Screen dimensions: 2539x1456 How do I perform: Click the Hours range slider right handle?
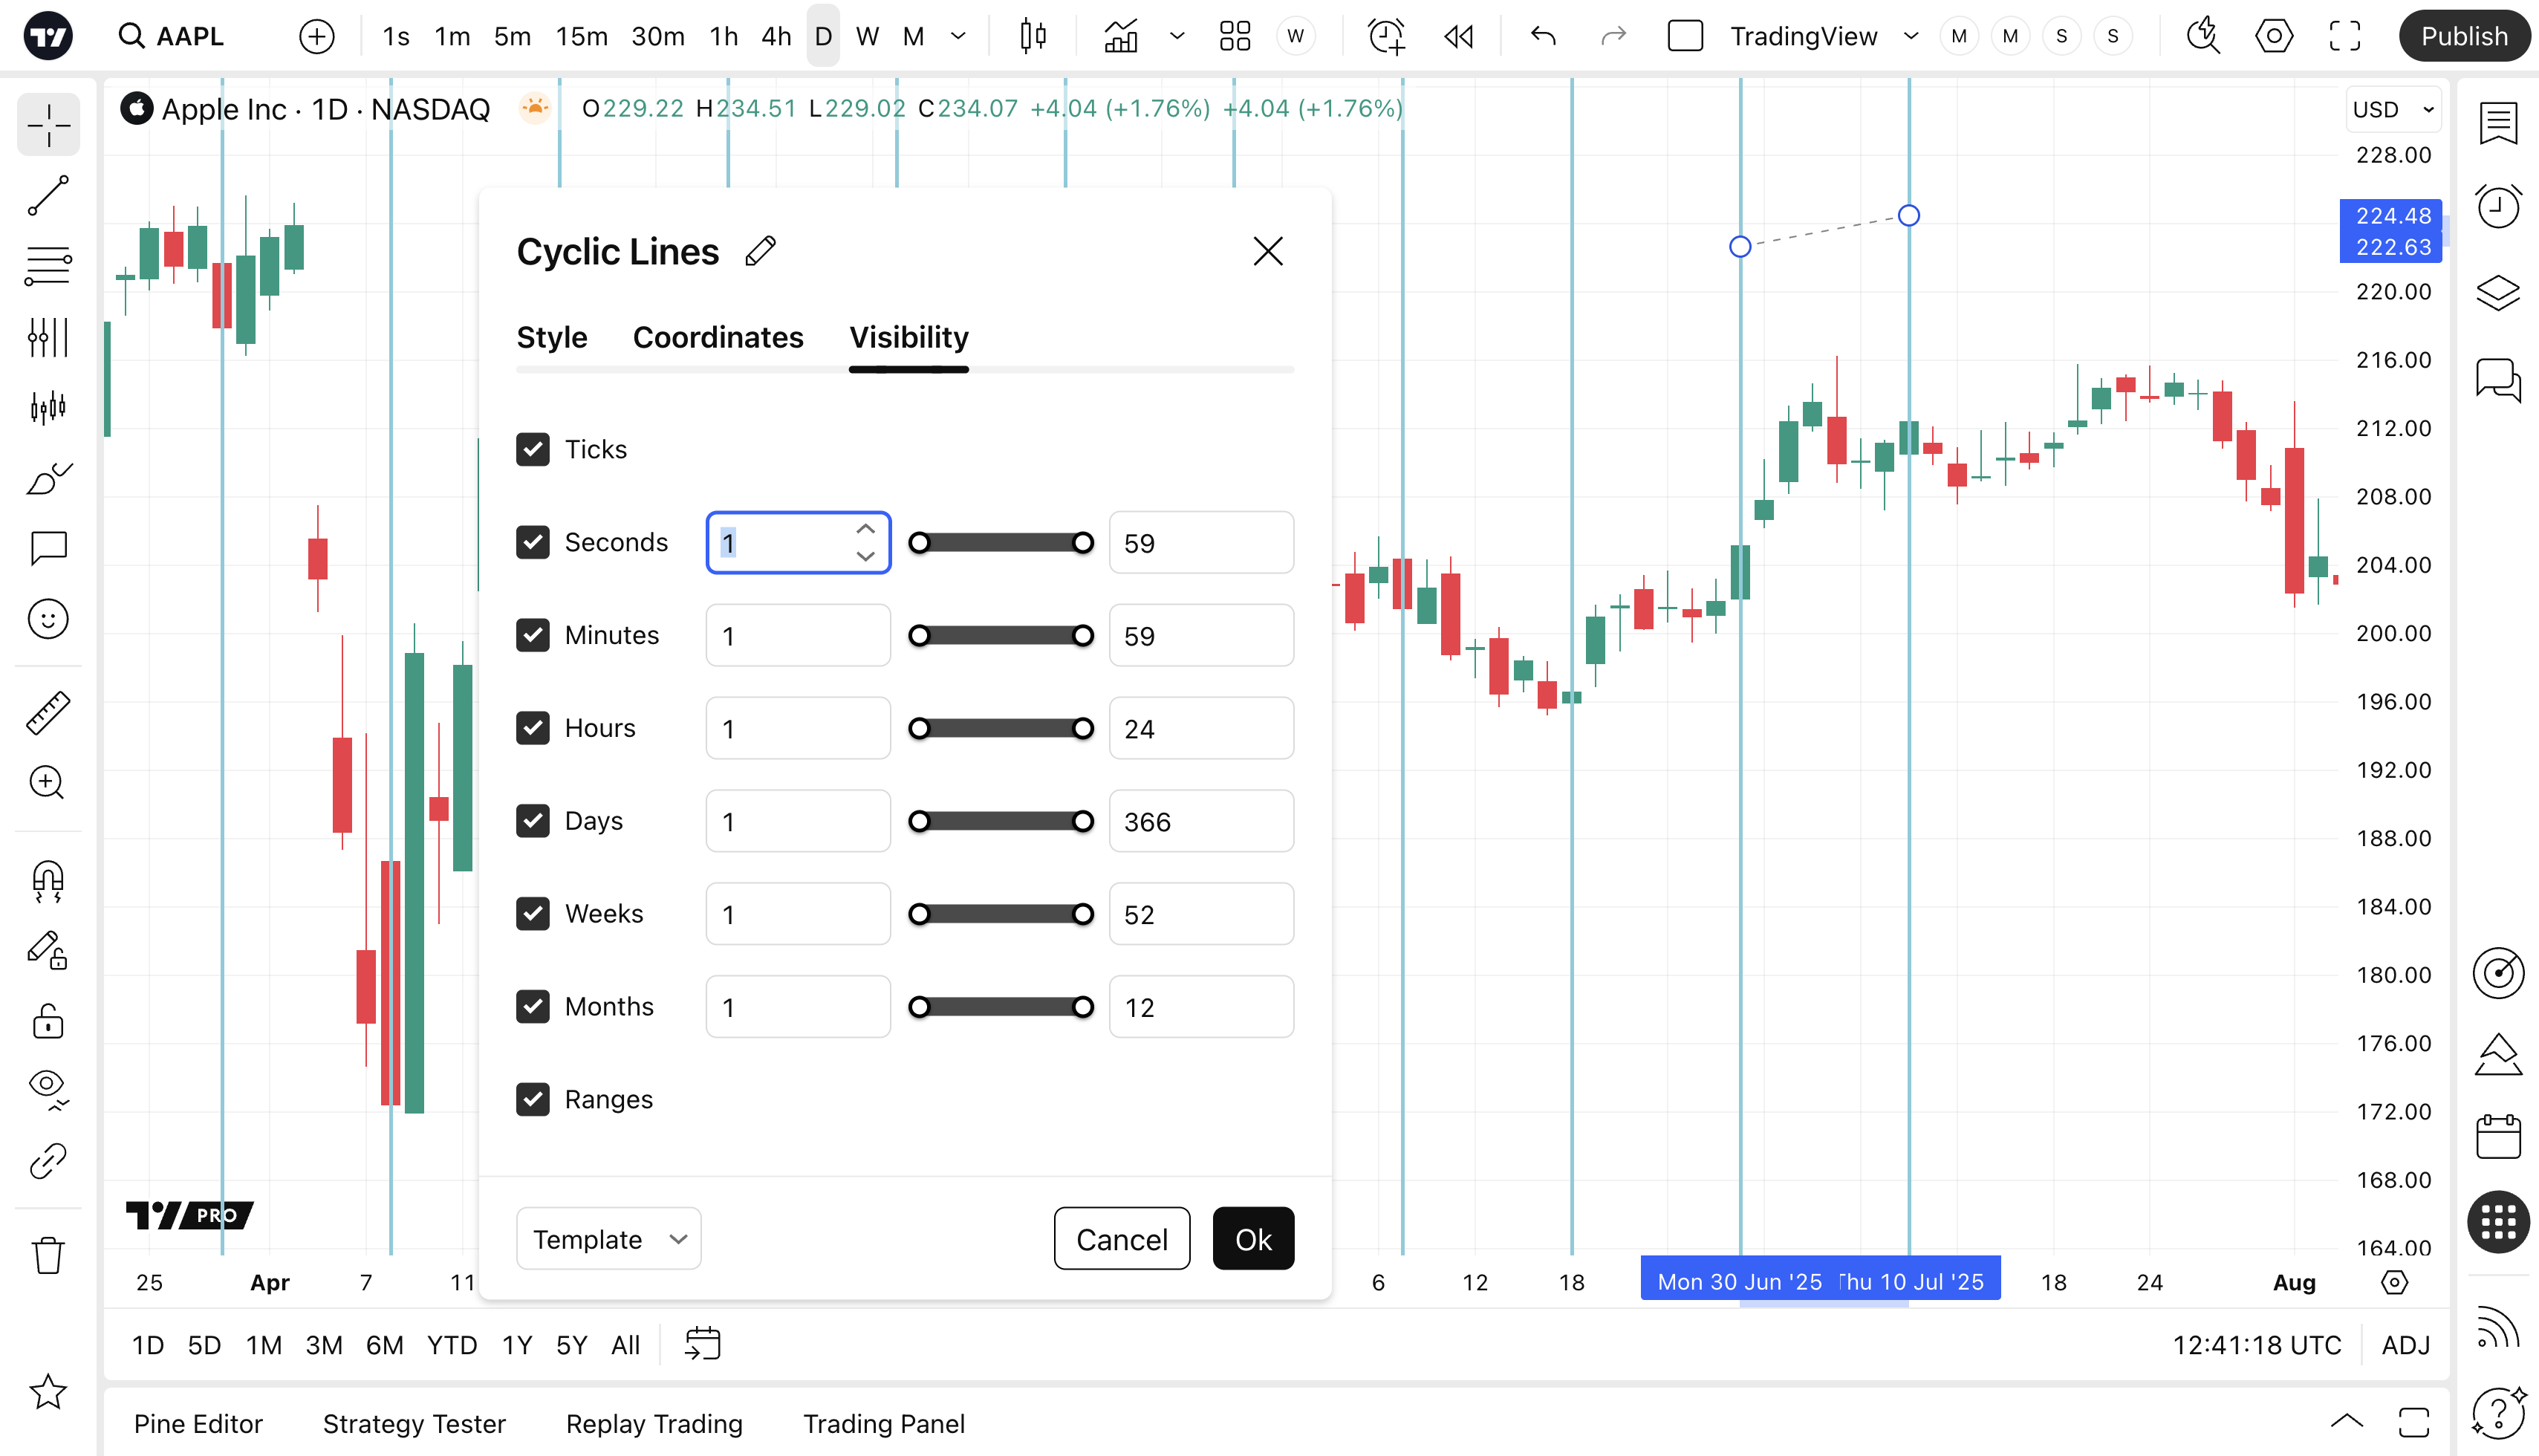pyautogui.click(x=1083, y=728)
